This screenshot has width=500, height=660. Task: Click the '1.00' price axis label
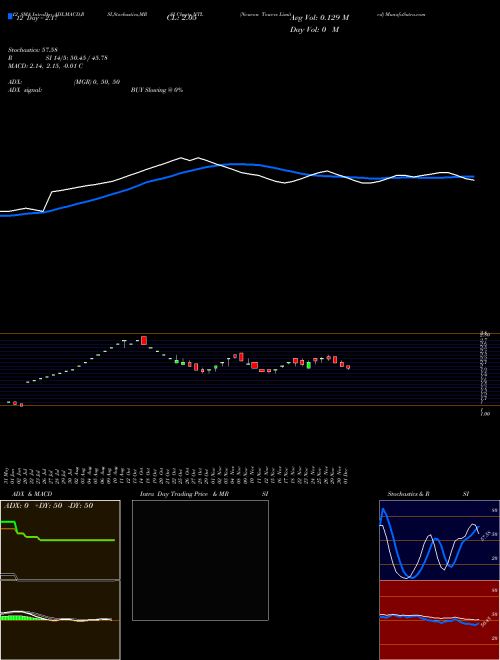(x=485, y=414)
